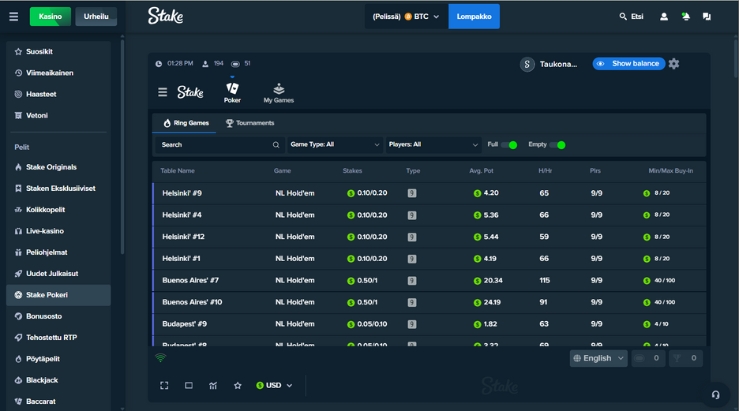Click Stake Pokeri icon in sidebar

pos(18,295)
